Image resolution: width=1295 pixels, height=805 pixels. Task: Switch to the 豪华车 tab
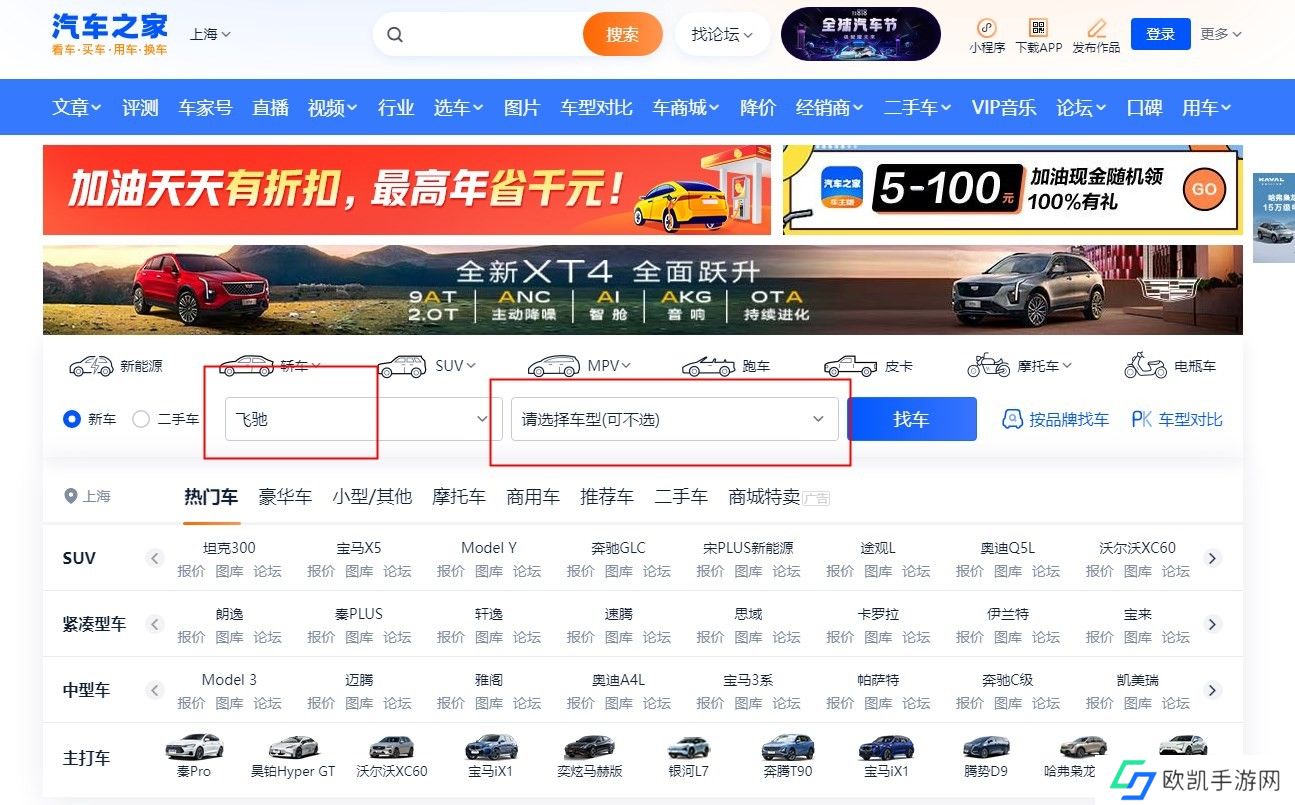click(285, 496)
